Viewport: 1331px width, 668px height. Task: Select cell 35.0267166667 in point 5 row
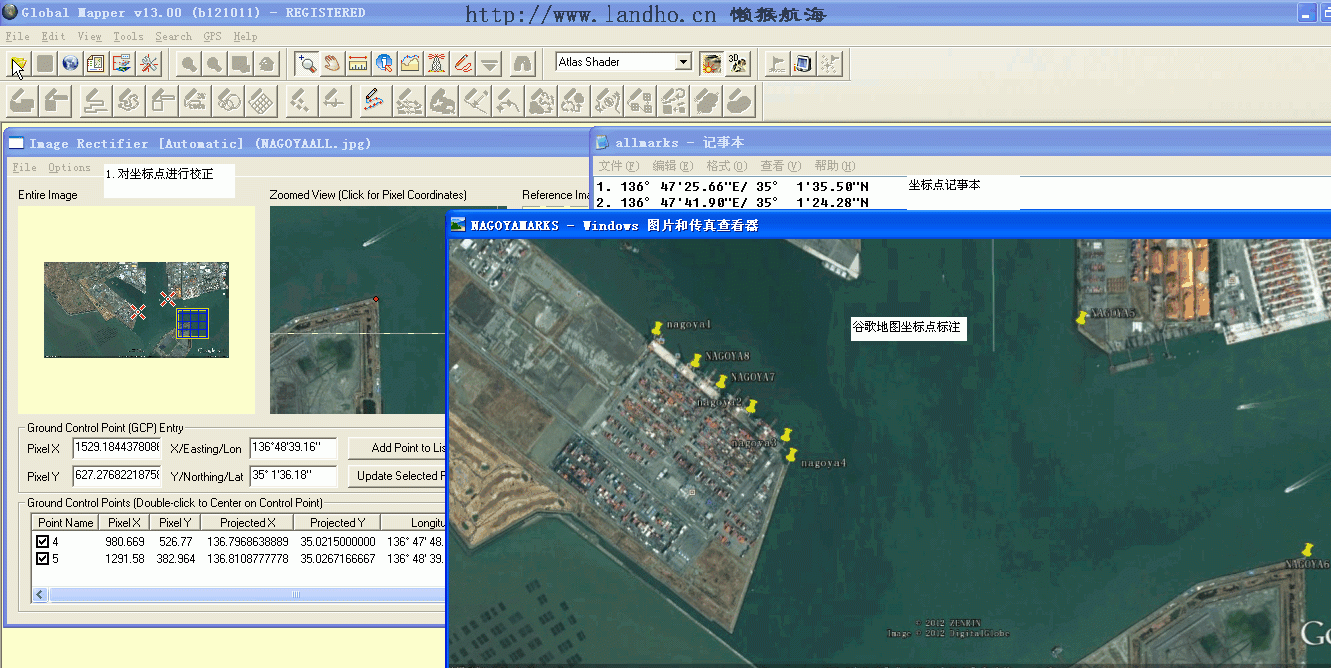337,558
